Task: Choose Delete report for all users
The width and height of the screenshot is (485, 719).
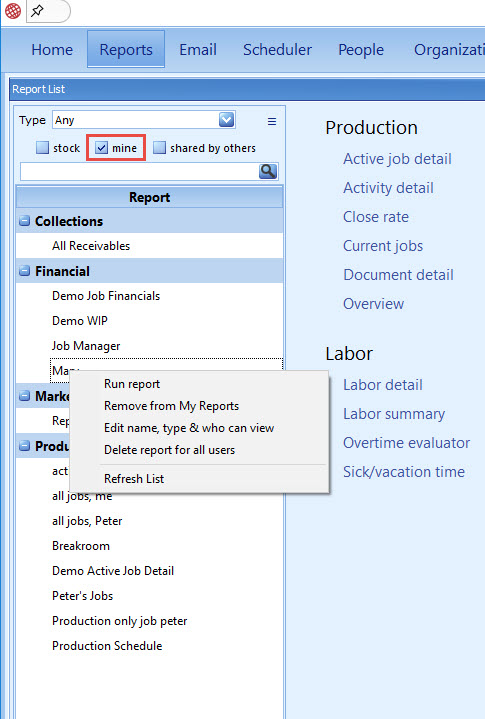Action: (x=170, y=450)
